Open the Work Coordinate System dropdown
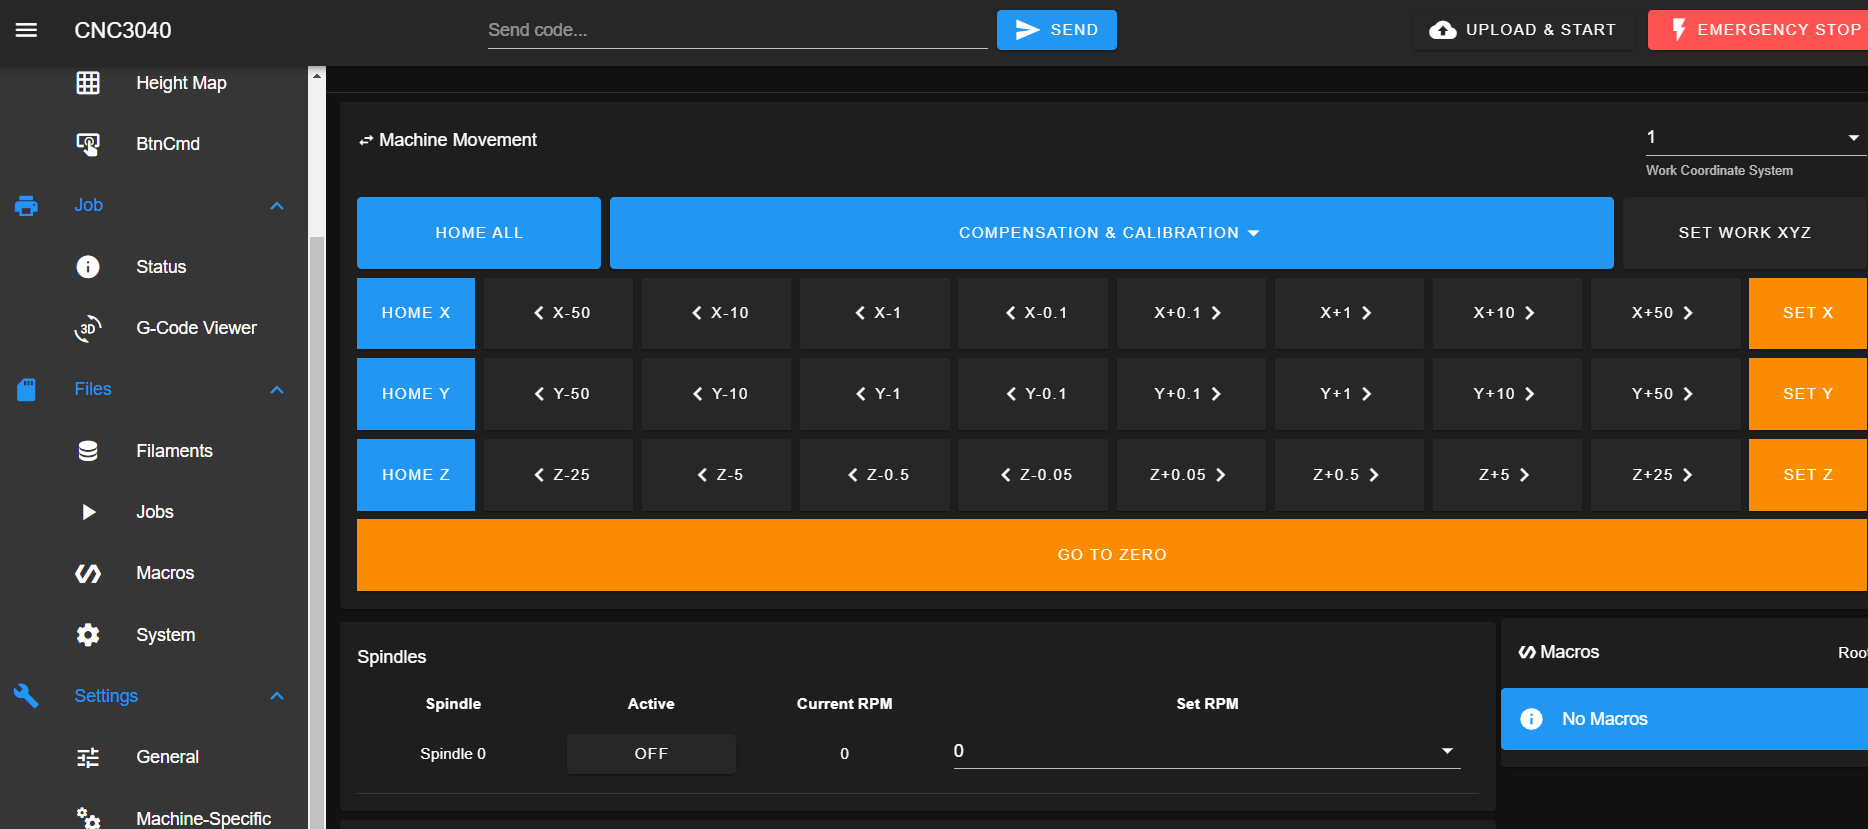The image size is (1868, 829). 1755,138
